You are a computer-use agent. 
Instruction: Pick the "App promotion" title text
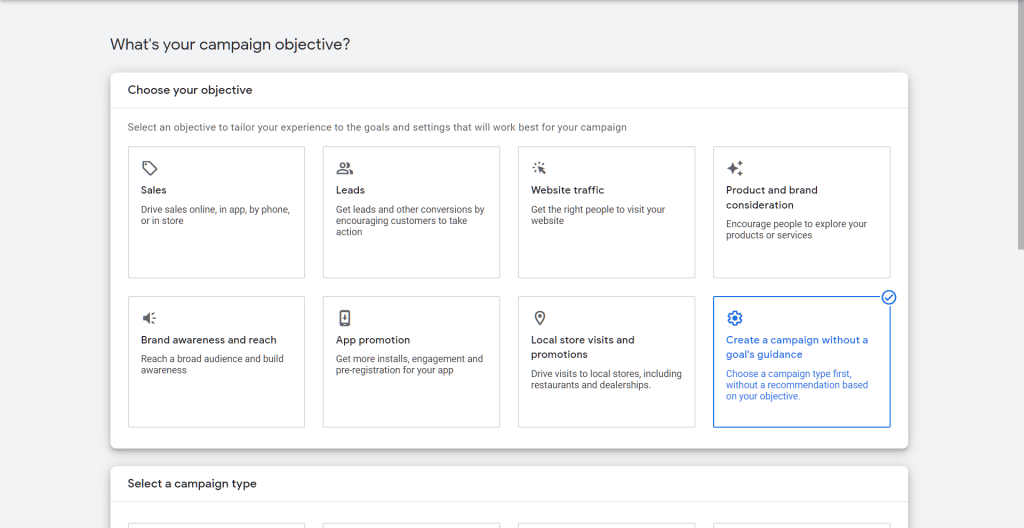point(373,340)
